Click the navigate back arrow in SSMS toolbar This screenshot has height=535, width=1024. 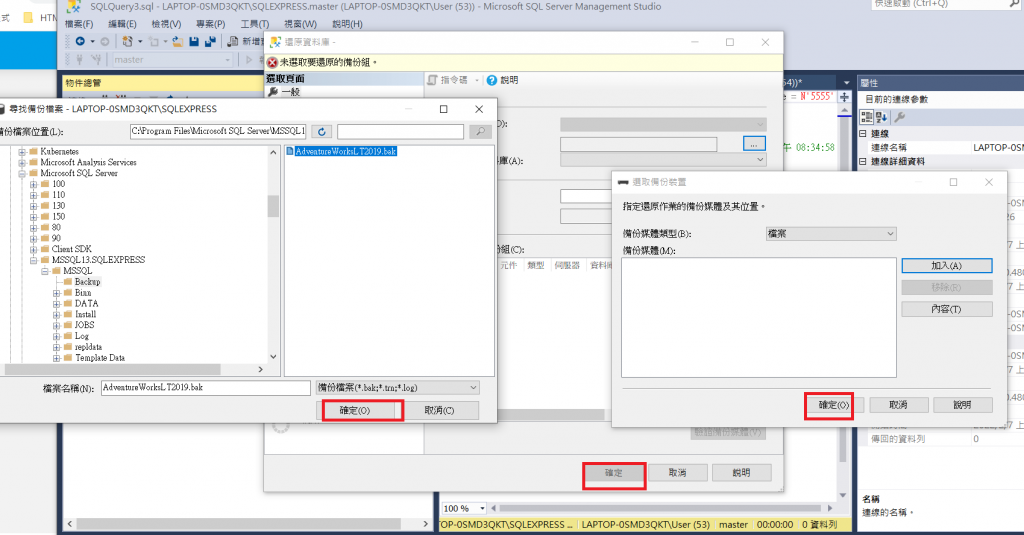point(80,41)
